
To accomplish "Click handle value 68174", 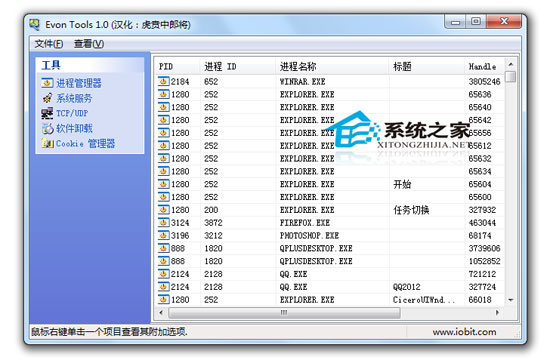I will point(480,236).
